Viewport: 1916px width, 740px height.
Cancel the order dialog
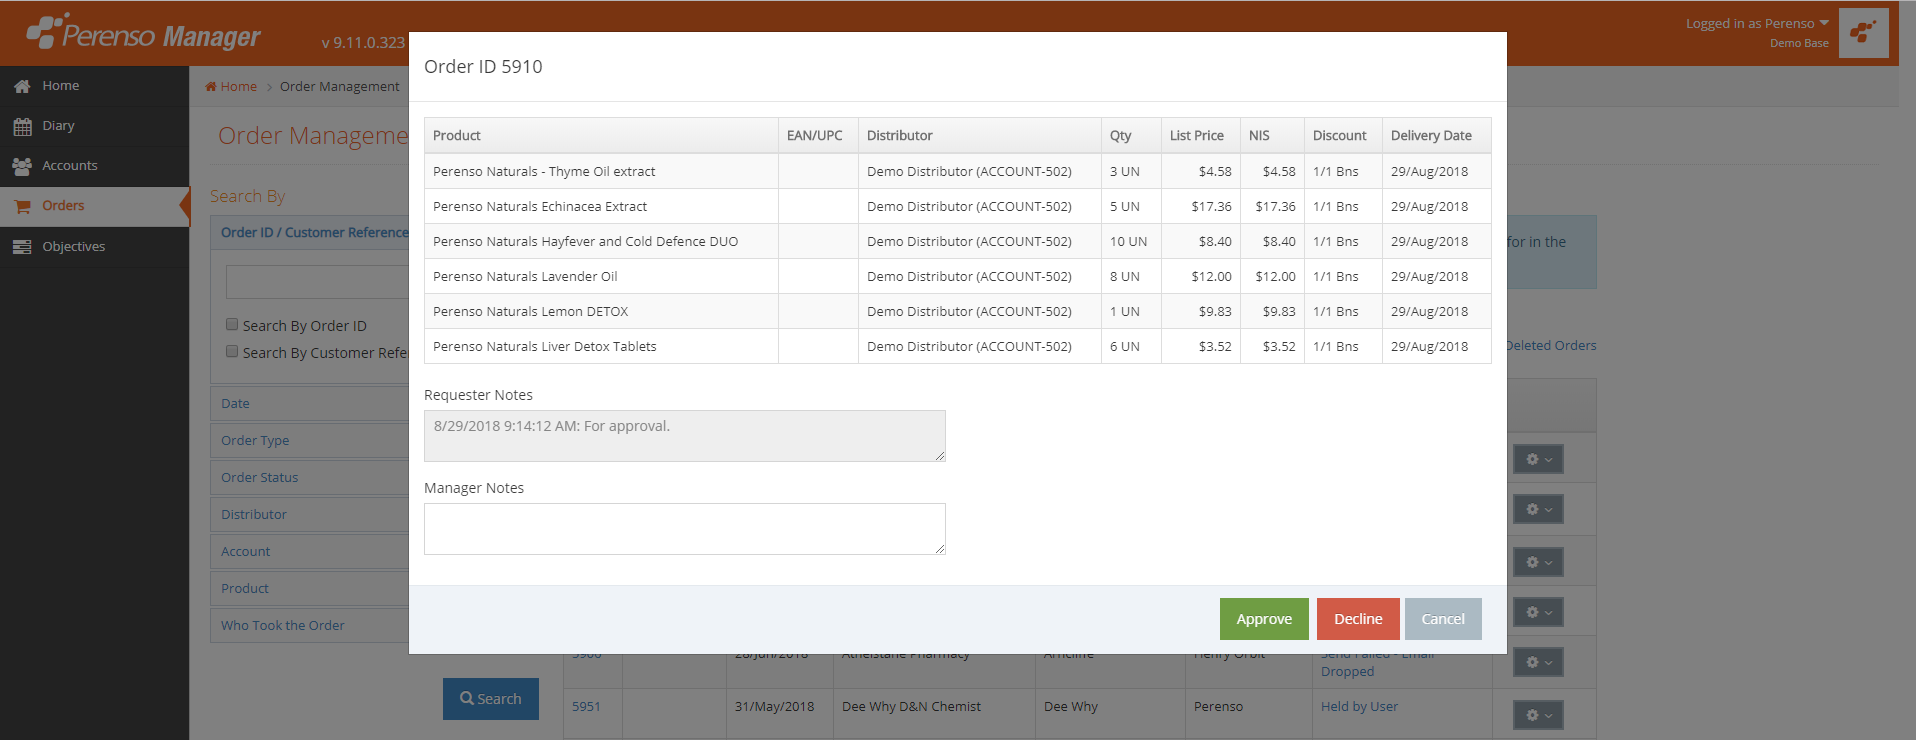click(1443, 619)
